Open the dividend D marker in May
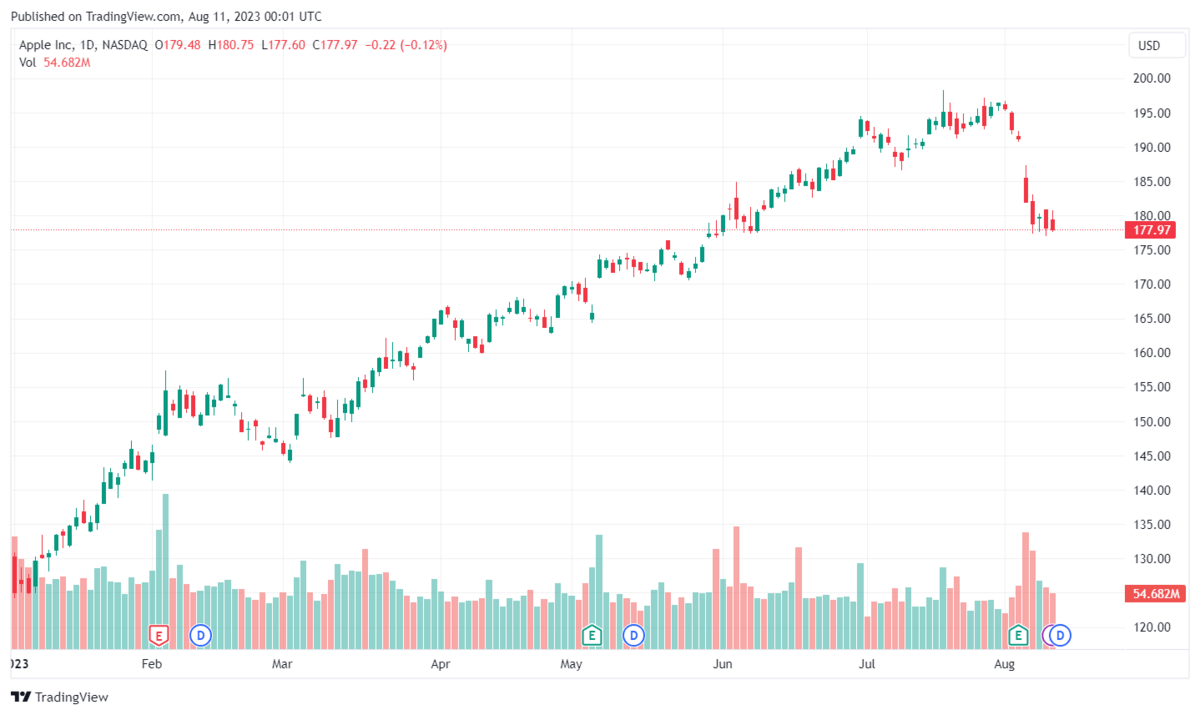The image size is (1200, 715). tap(633, 634)
